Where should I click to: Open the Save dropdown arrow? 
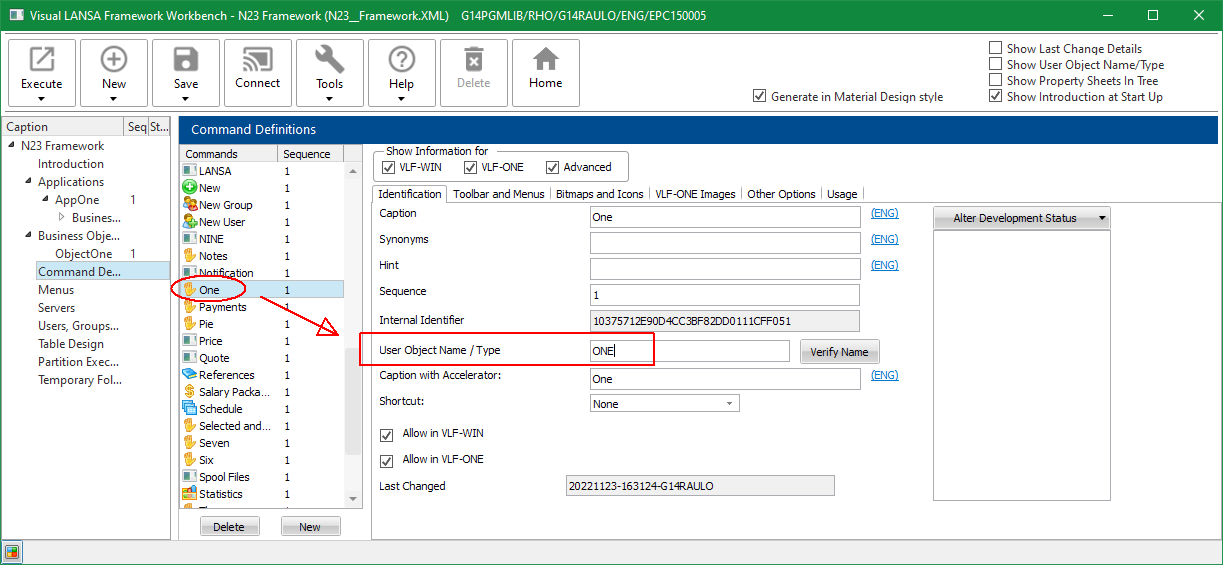tap(186, 98)
